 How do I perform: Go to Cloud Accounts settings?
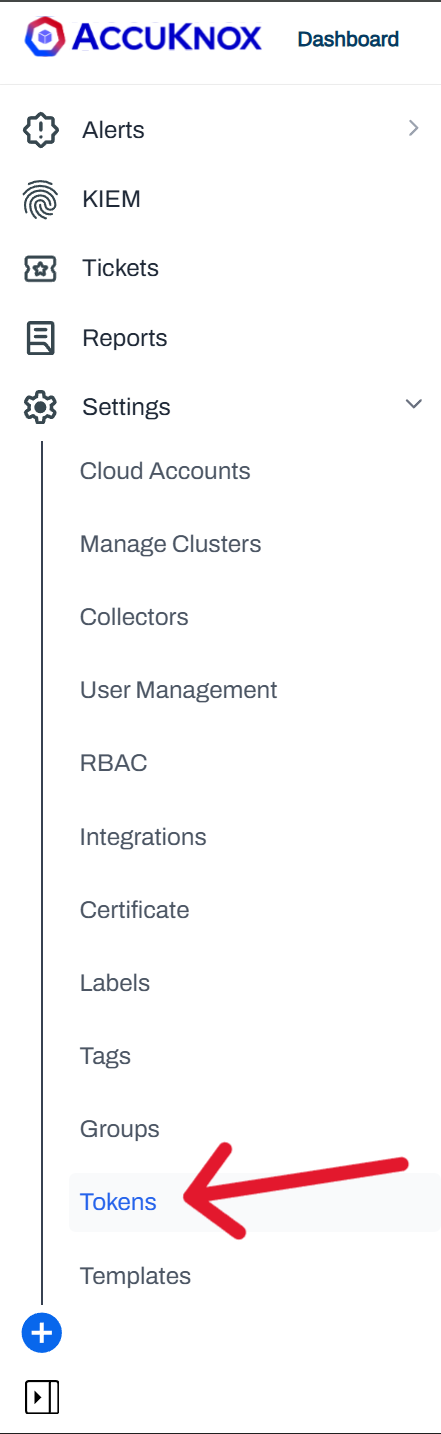coord(165,471)
